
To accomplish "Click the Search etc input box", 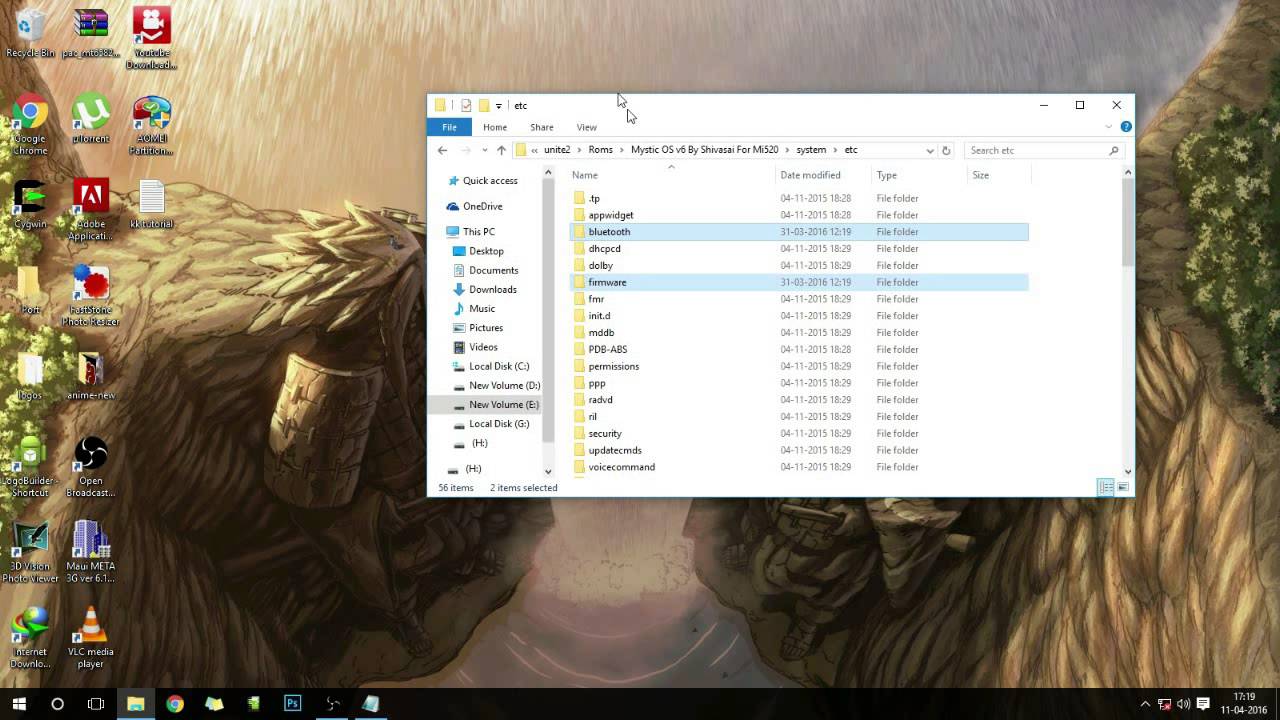I will pyautogui.click(x=1043, y=150).
